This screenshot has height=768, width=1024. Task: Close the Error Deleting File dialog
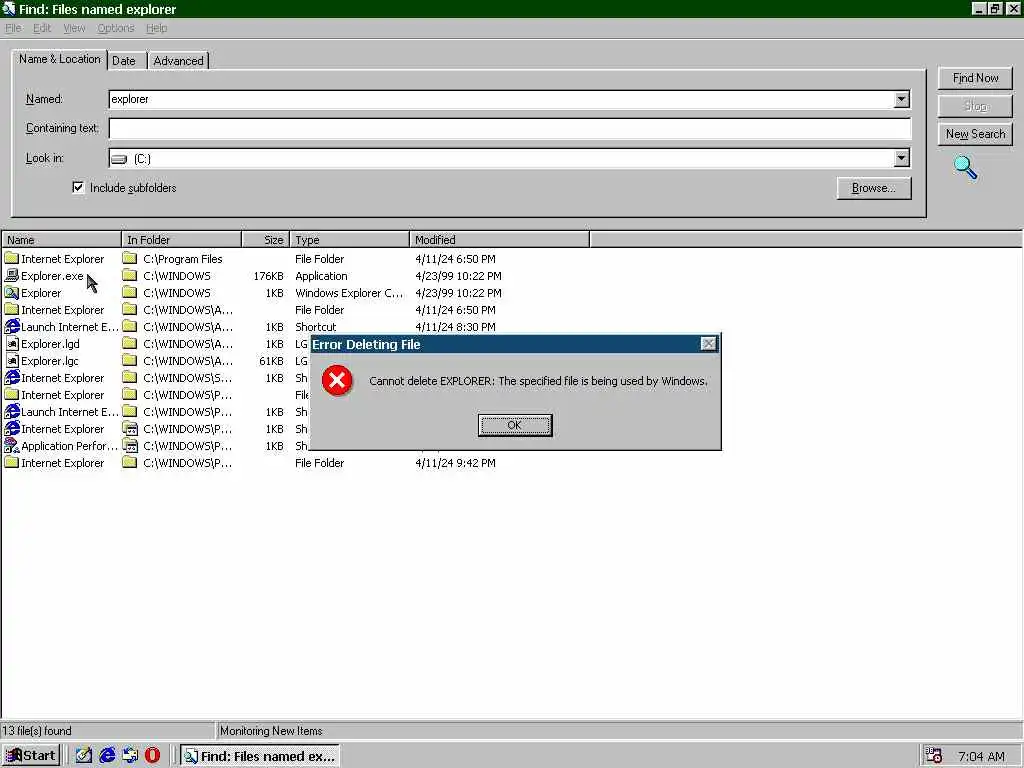pos(708,344)
